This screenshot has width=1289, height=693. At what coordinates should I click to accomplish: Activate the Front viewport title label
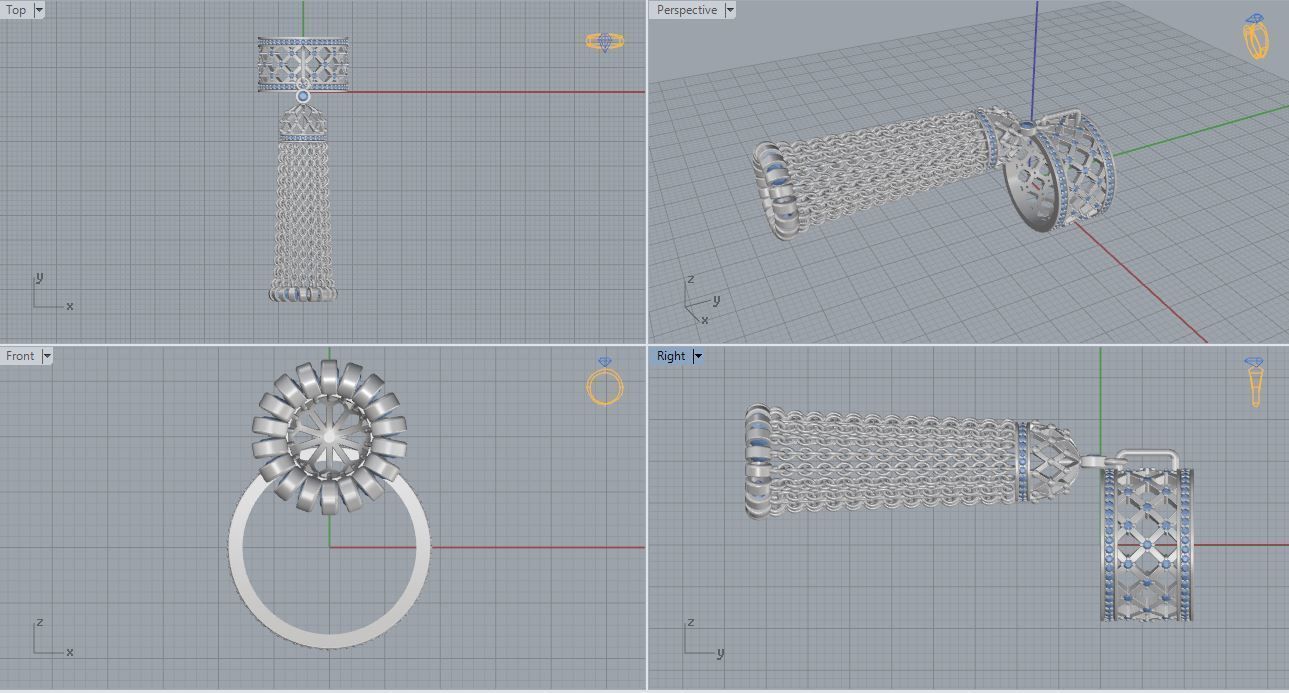coord(20,356)
